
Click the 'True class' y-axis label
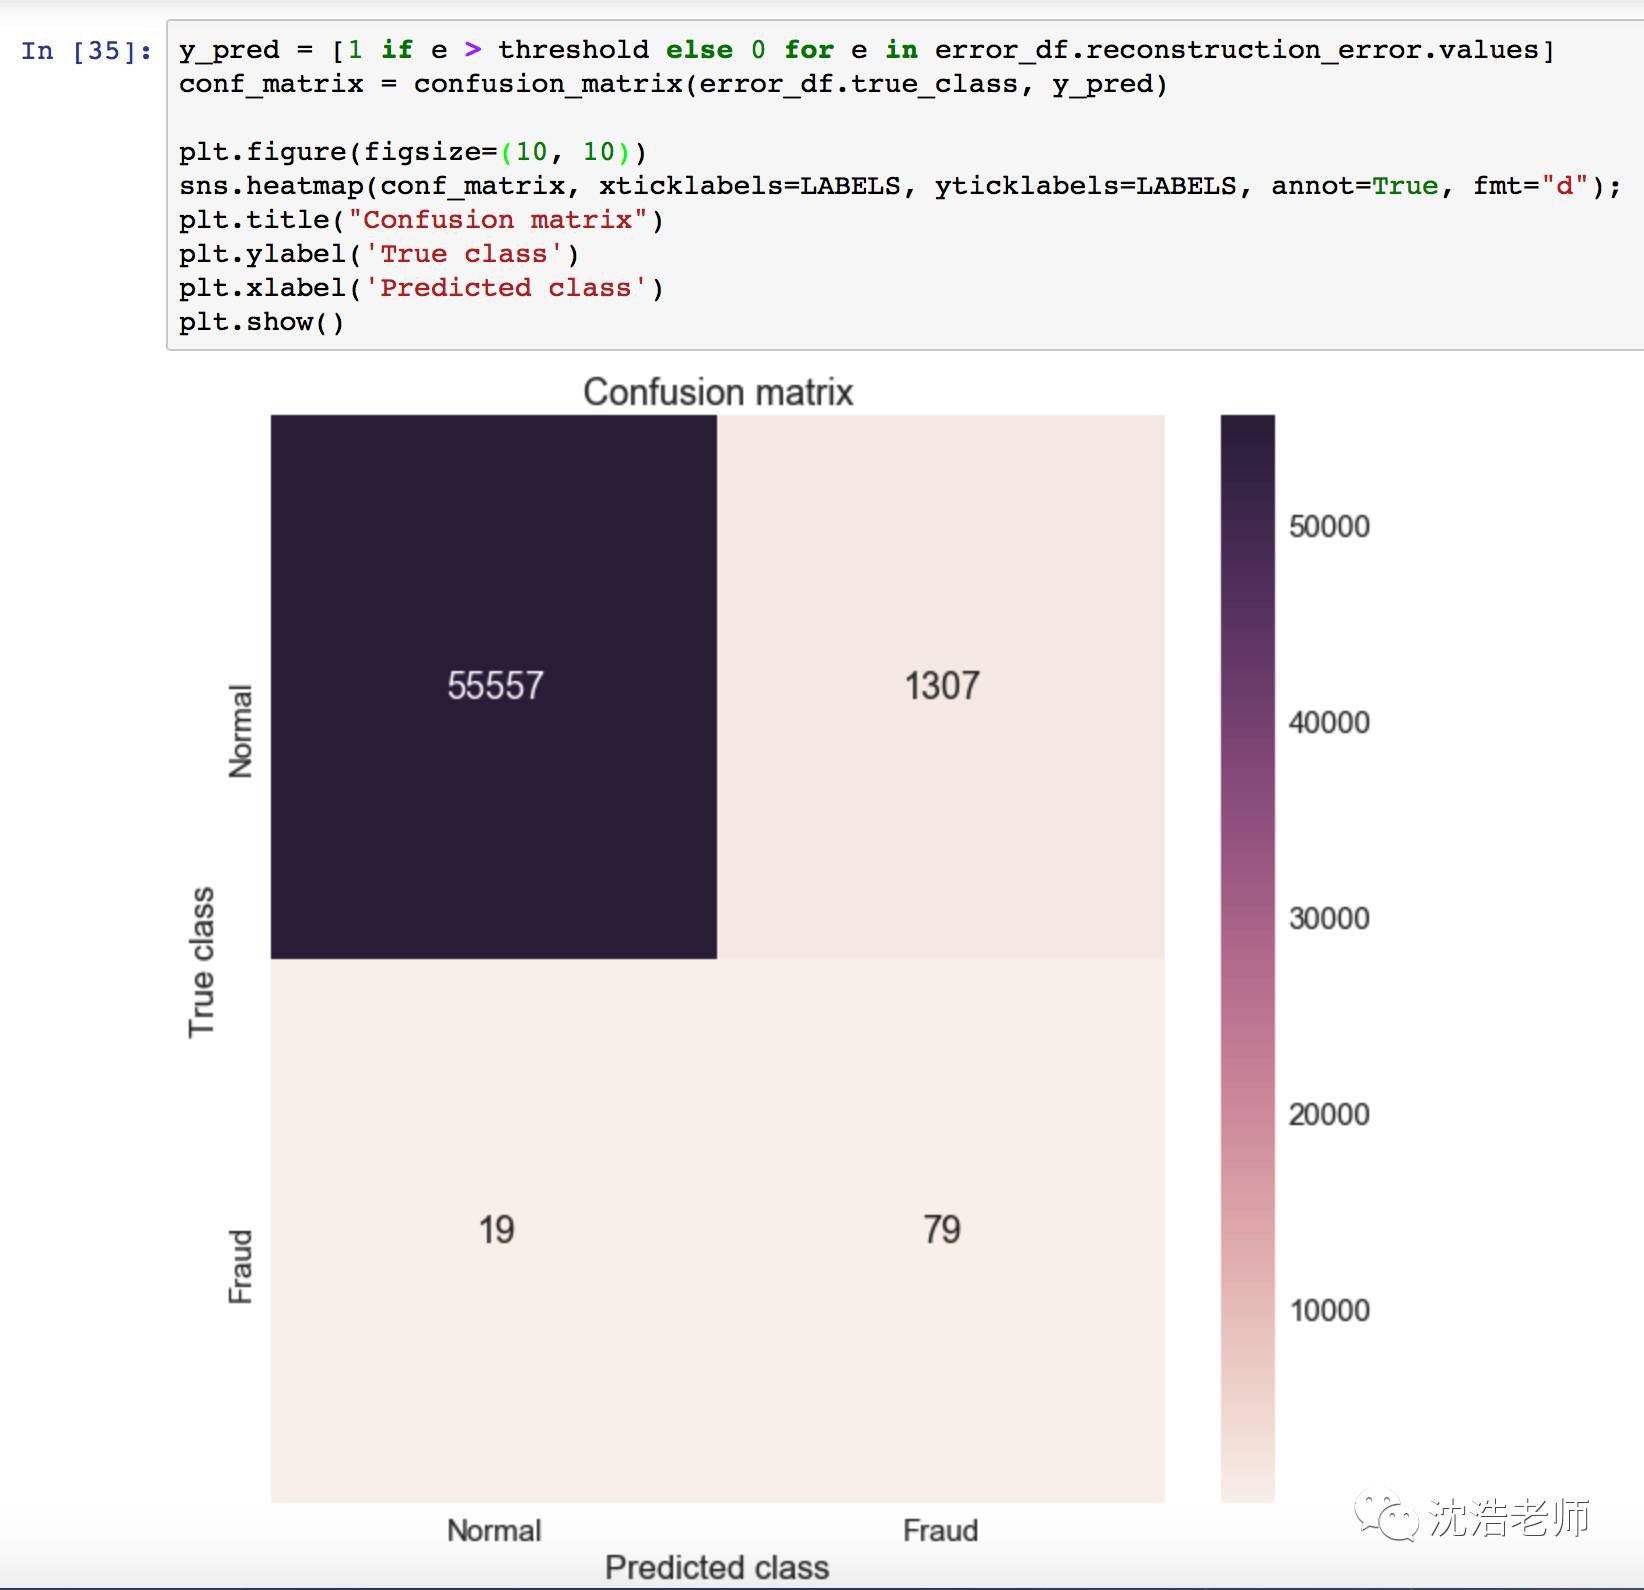(x=201, y=962)
